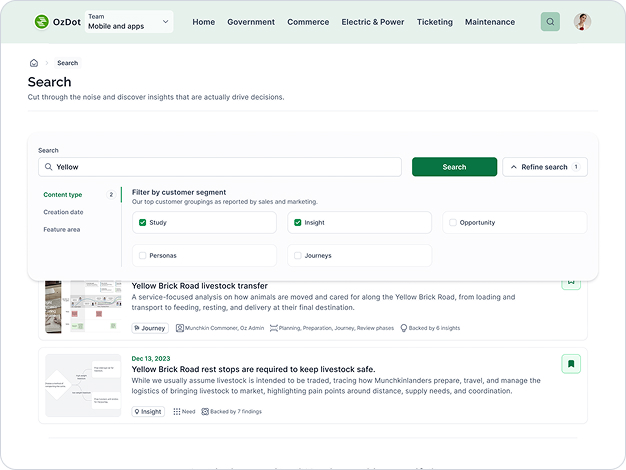Open the Team Mobile and apps dropdown
Image resolution: width=626 pixels, height=470 pixels.
click(x=129, y=22)
